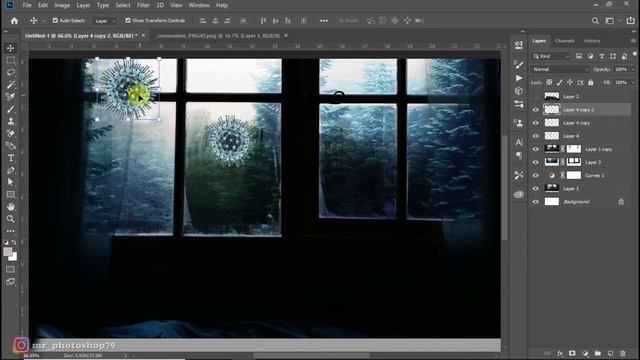Select the Clone Stamp tool
Viewport: 640px width, 360px height.
point(11,121)
